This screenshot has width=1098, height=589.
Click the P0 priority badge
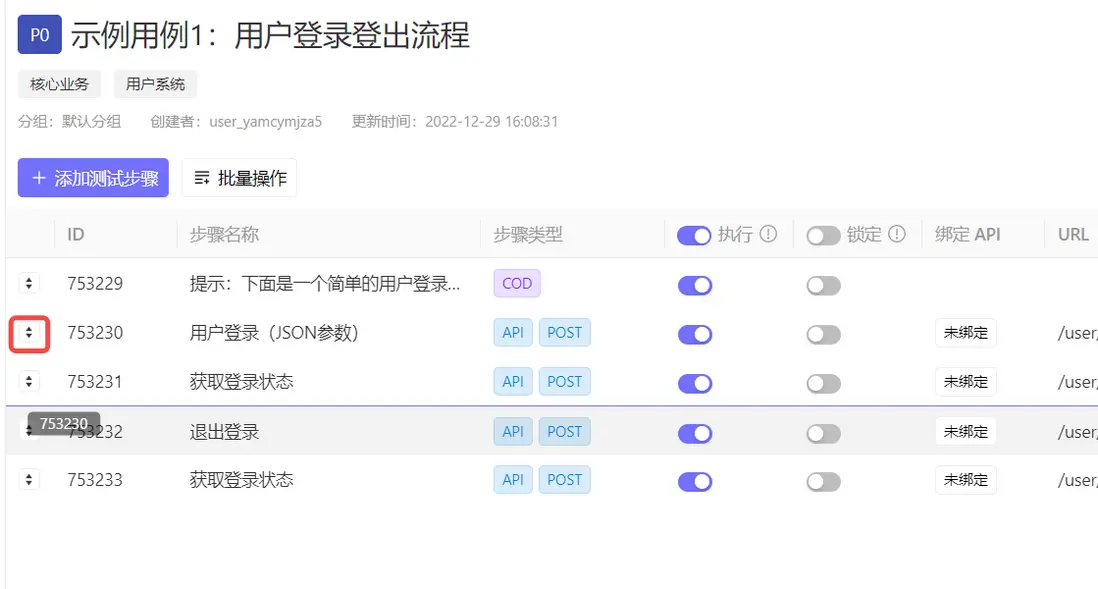[39, 36]
